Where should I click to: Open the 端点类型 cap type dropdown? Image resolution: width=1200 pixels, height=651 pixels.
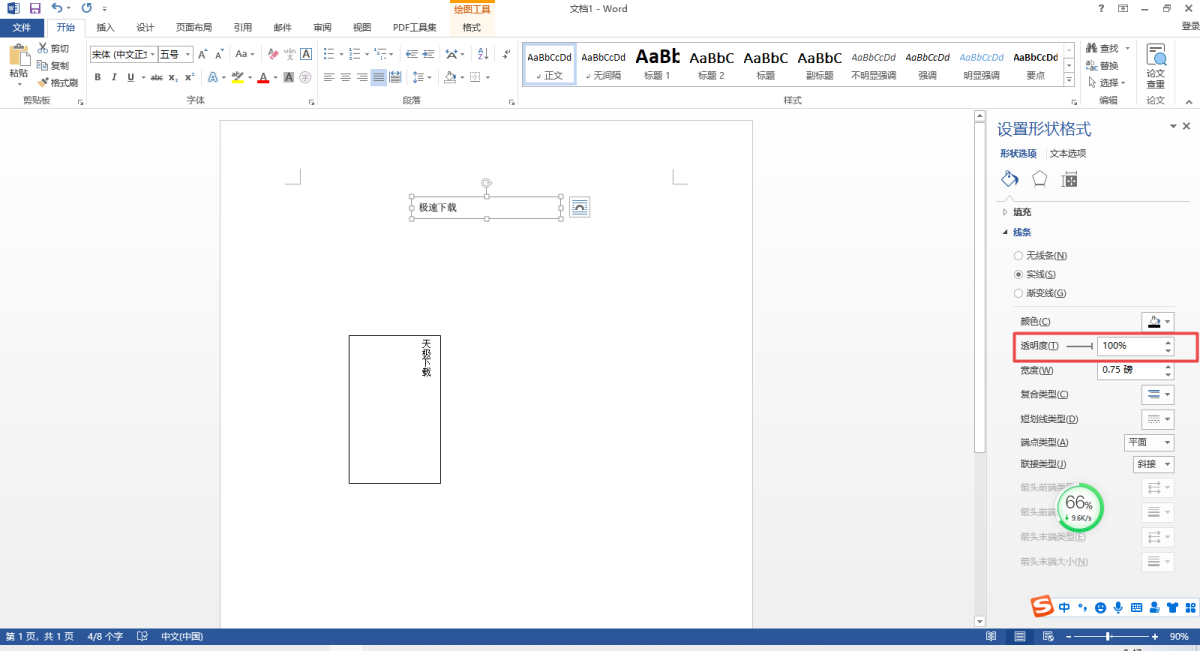coord(1149,442)
